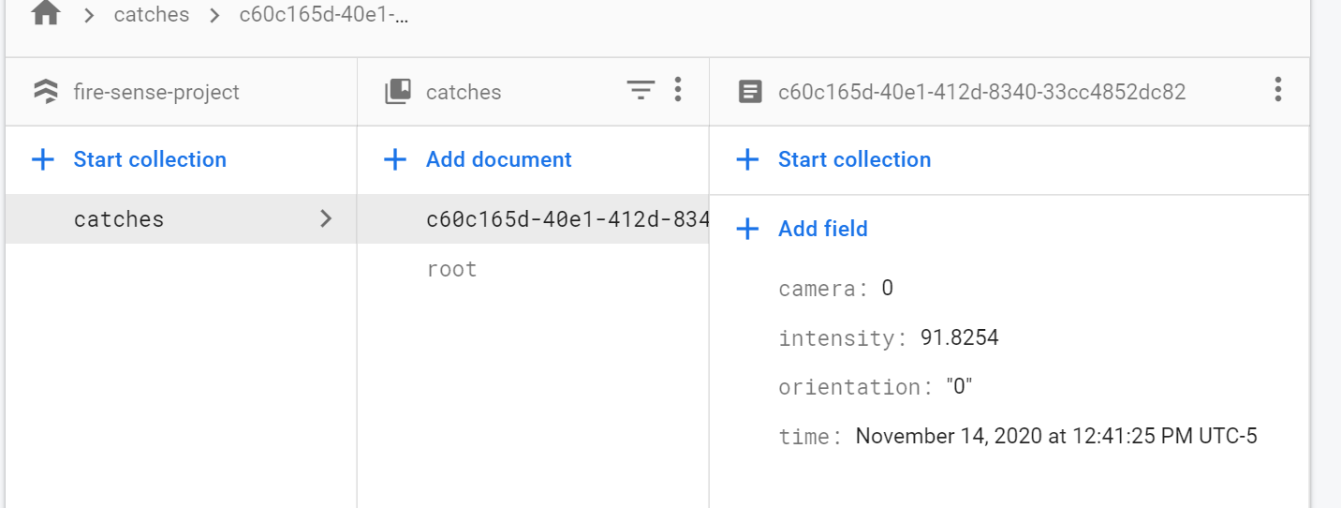The width and height of the screenshot is (1341, 508).
Task: Select the c60c165d-40e1-412d document row
Action: tap(566, 219)
